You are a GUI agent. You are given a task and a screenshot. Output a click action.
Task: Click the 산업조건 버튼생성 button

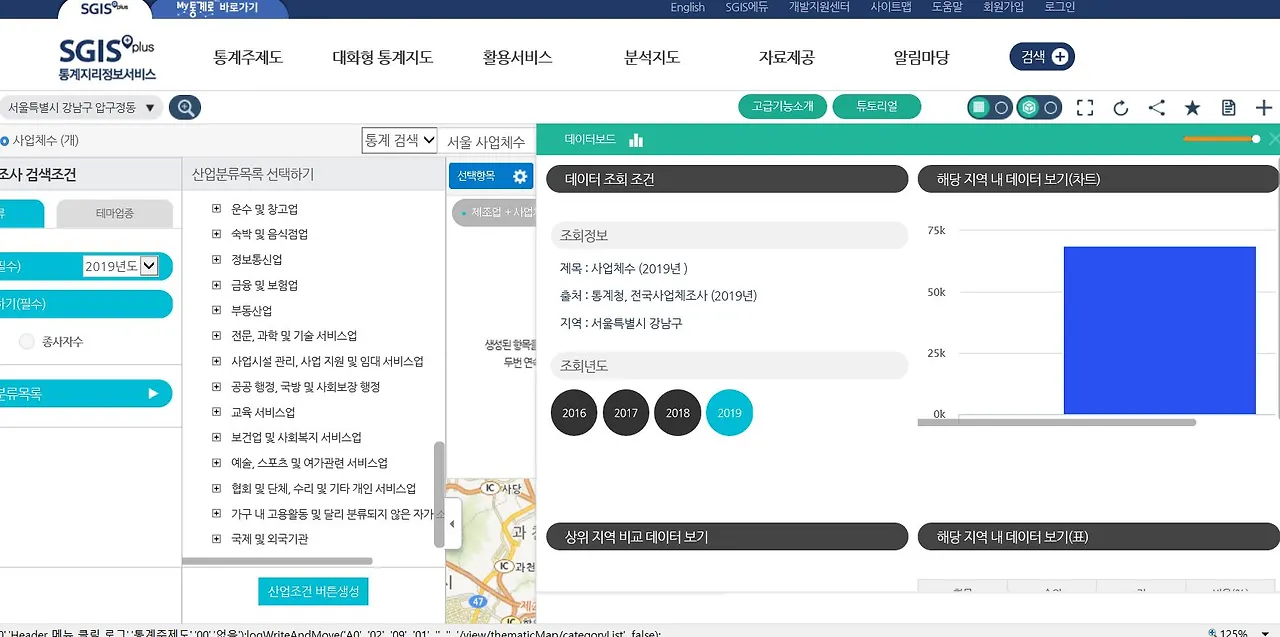pos(312,591)
